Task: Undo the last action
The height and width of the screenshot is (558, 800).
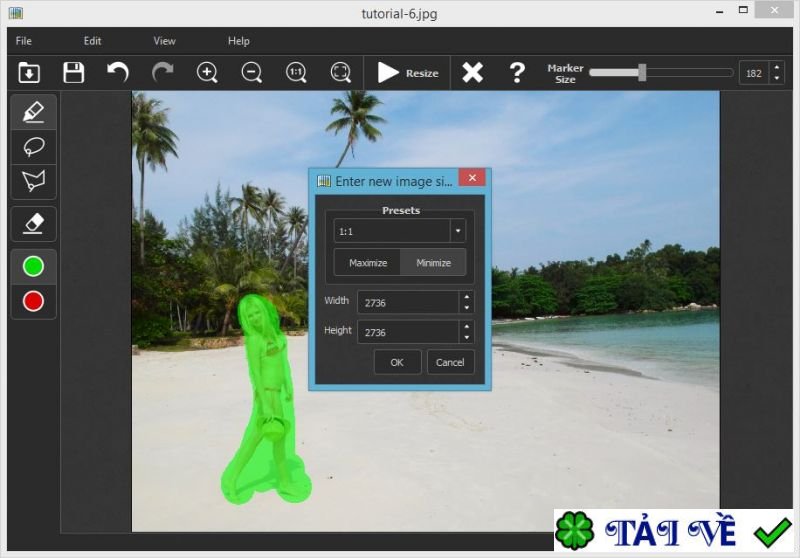Action: pos(118,72)
